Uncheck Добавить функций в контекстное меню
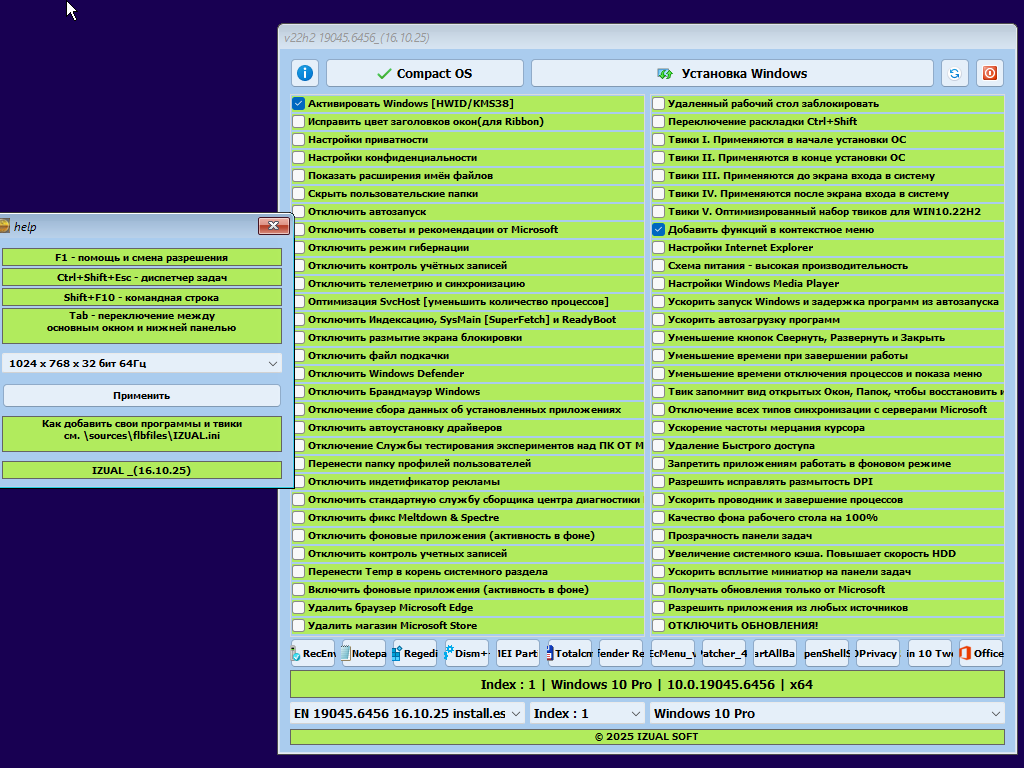This screenshot has height=768, width=1024. (x=658, y=230)
